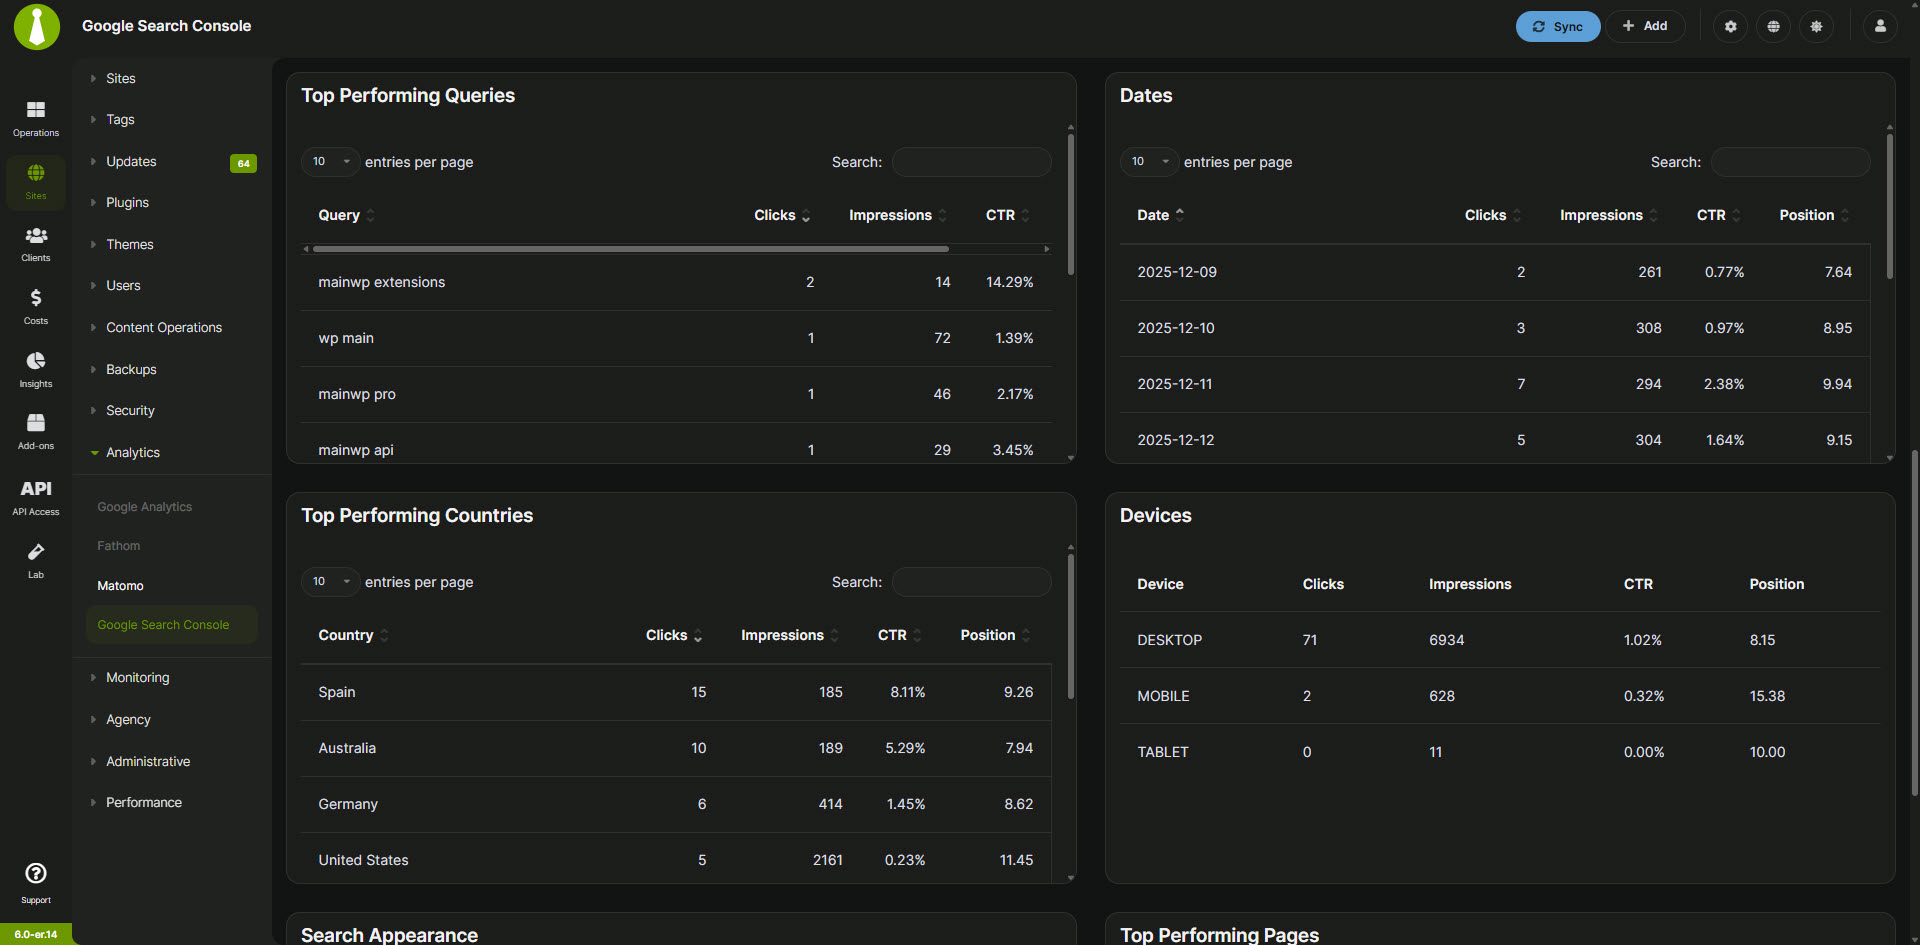Click the Dates panel vertical scrollbar
This screenshot has height=945, width=1920.
coord(1889,205)
